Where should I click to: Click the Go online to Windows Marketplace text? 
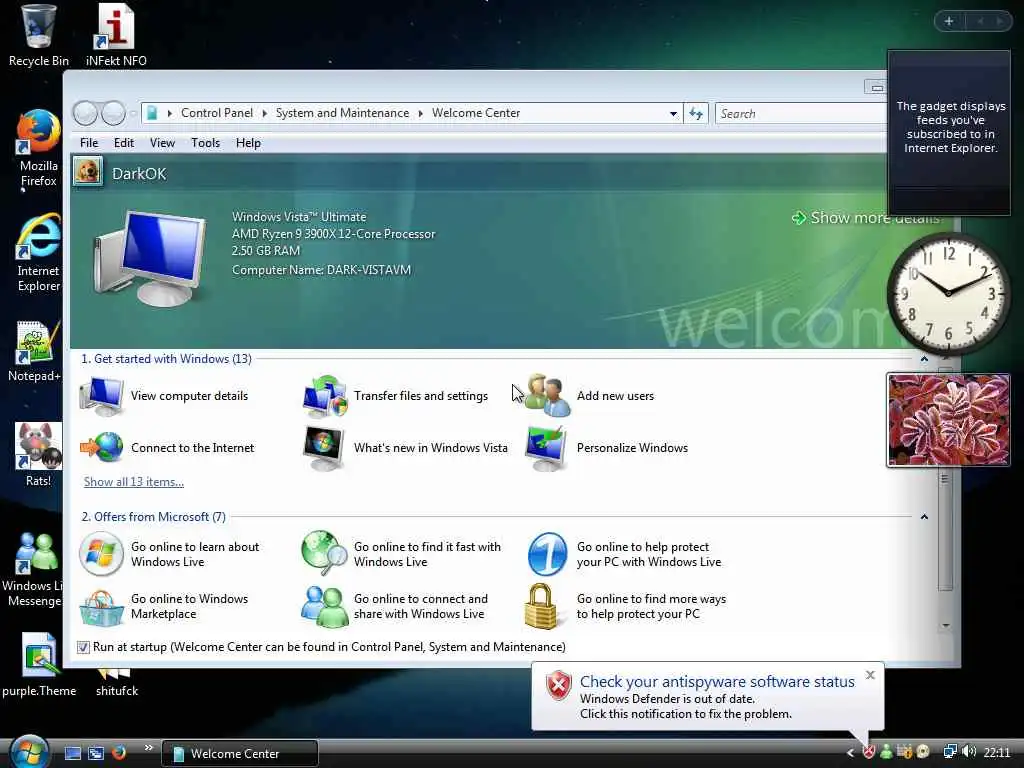point(189,606)
